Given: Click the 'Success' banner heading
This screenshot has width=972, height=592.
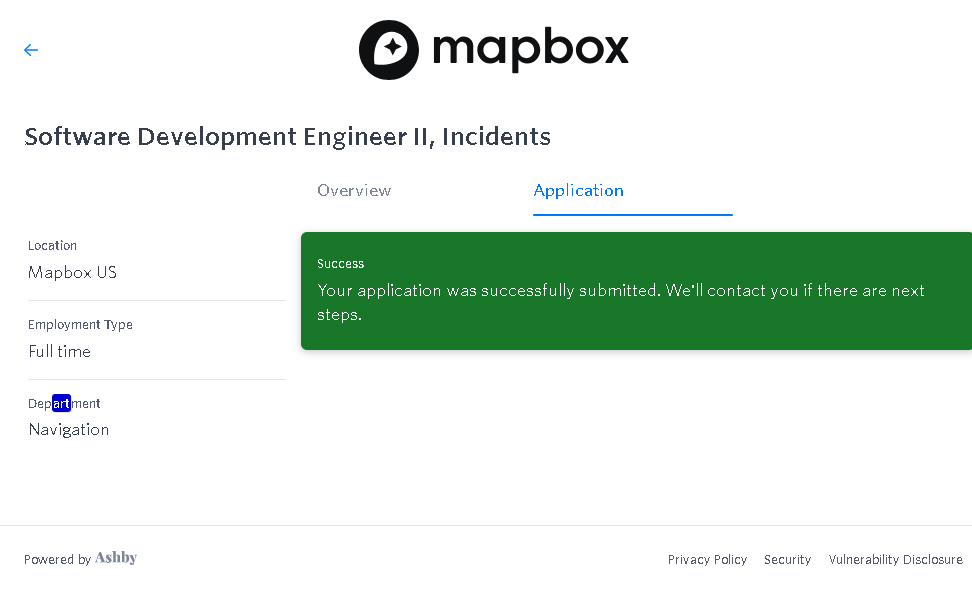Looking at the screenshot, I should point(340,264).
